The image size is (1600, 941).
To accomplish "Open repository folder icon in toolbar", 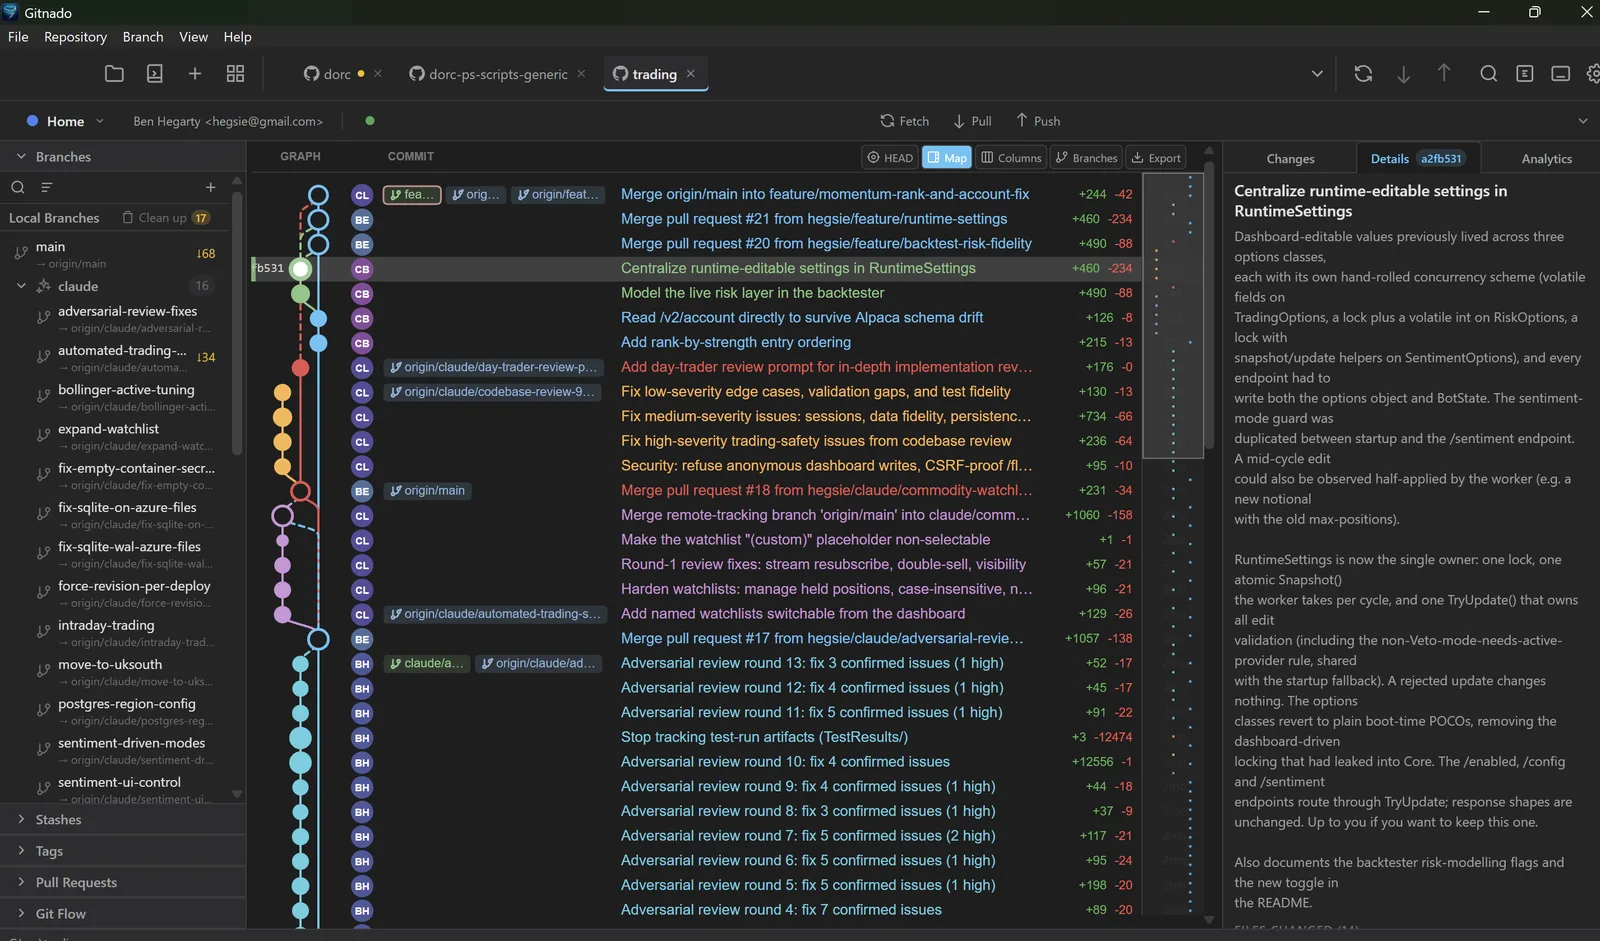I will [114, 74].
